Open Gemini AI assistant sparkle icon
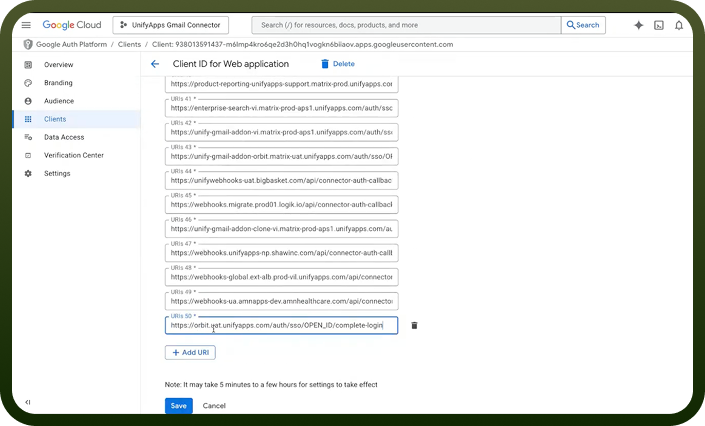Screen dimensions: 705x426 click(x=638, y=25)
